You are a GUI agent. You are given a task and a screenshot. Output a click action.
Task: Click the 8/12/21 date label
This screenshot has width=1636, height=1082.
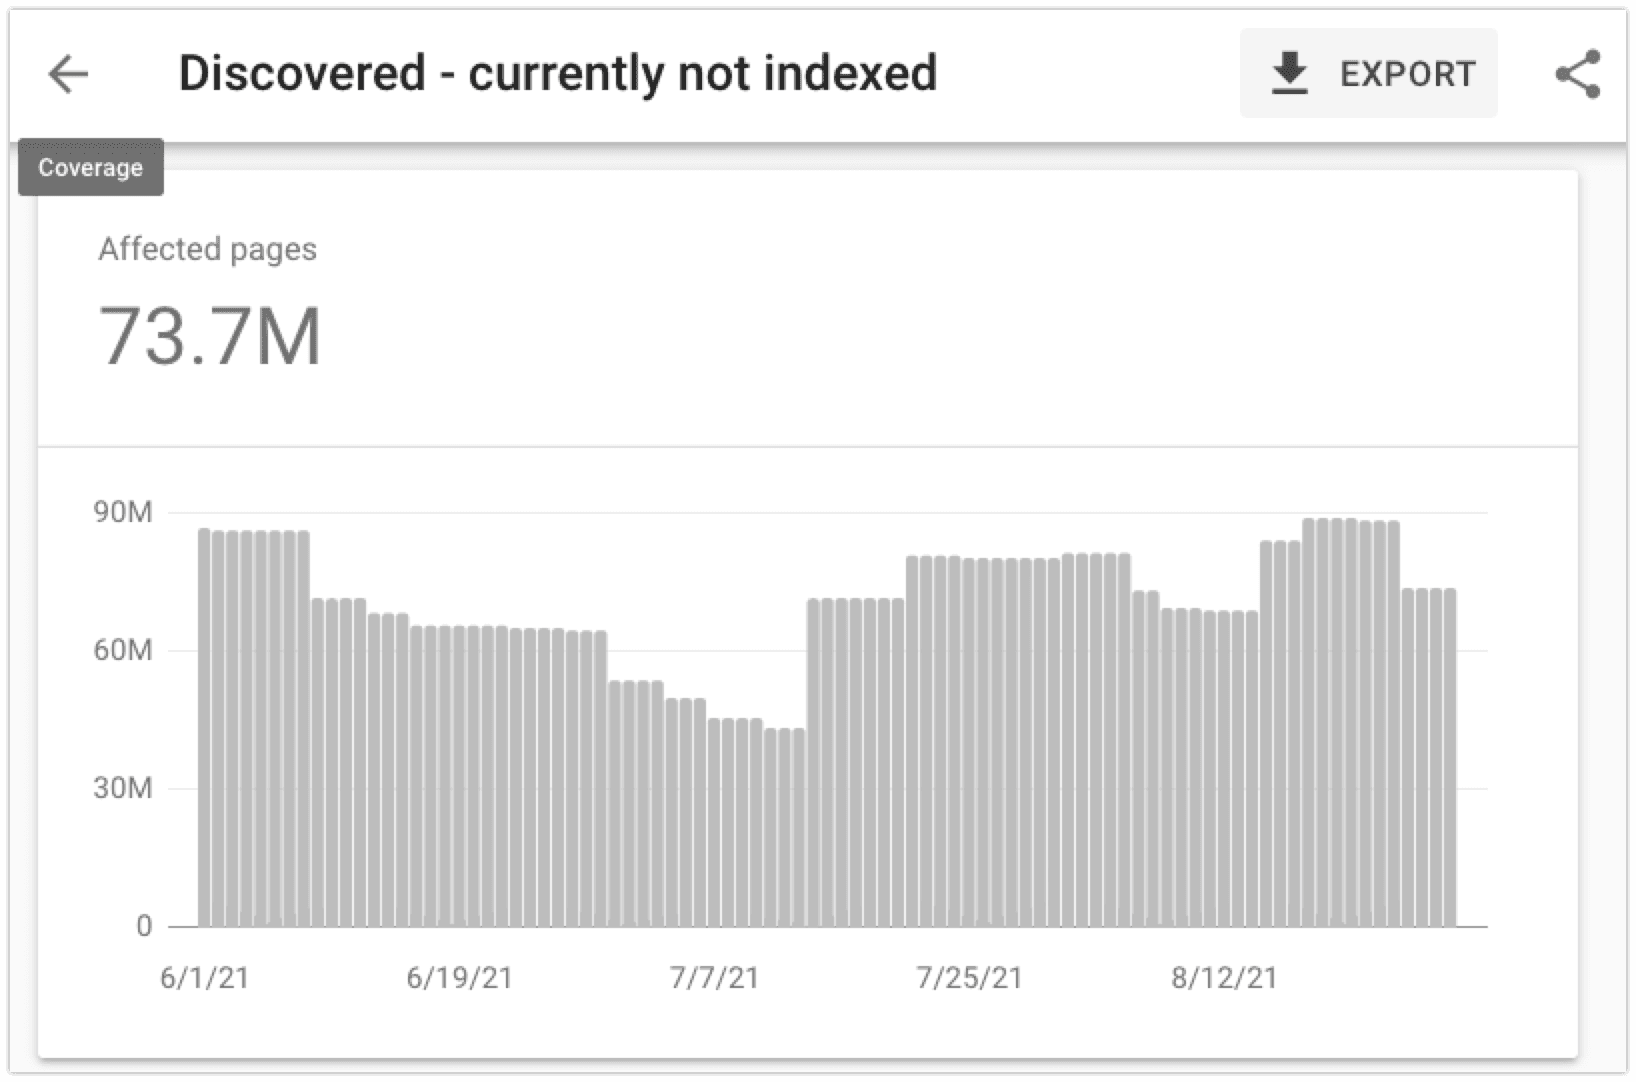(1224, 977)
